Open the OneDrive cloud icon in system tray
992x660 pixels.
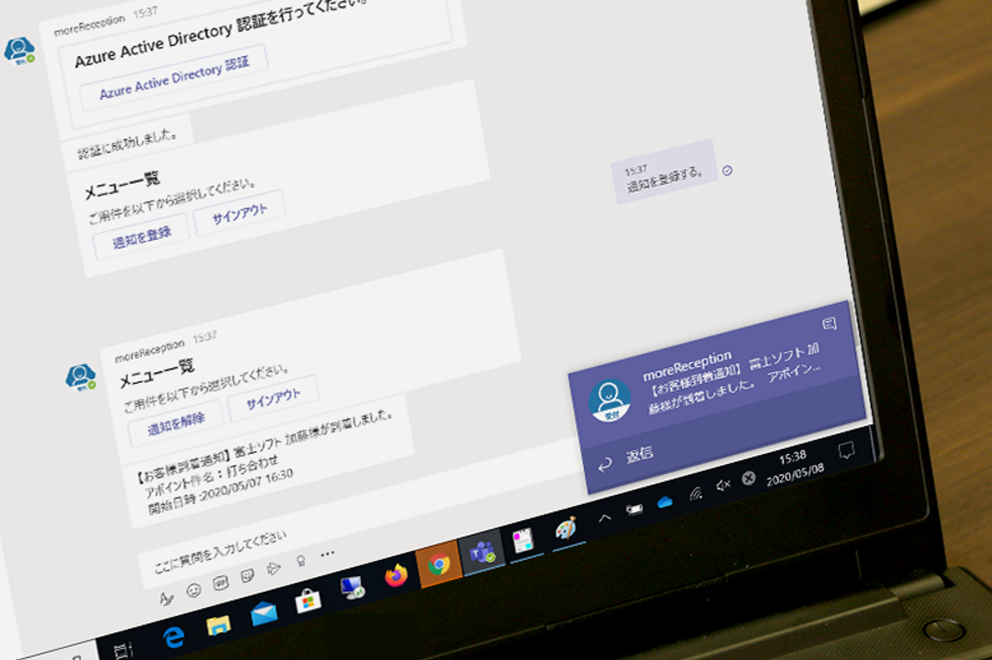pos(665,502)
